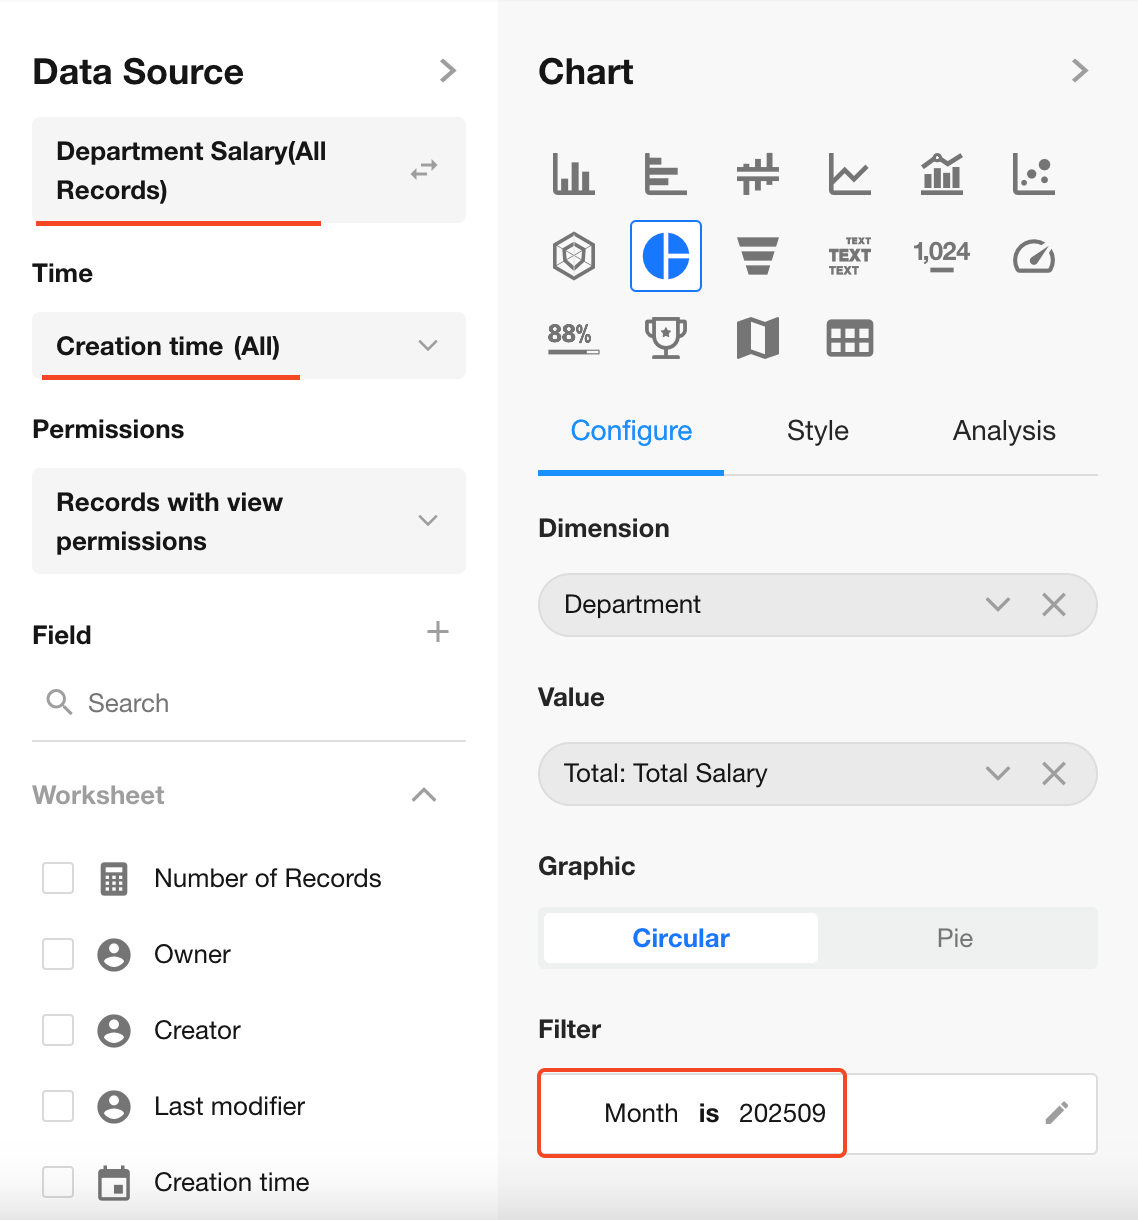1138x1220 pixels.
Task: Switch to the Style tab
Action: pos(817,431)
